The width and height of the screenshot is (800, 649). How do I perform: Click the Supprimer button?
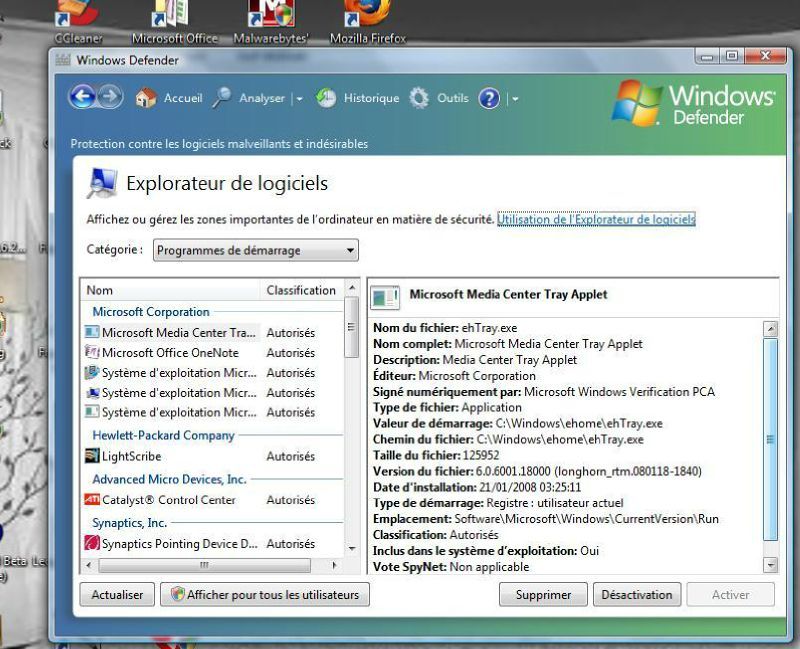pos(543,594)
